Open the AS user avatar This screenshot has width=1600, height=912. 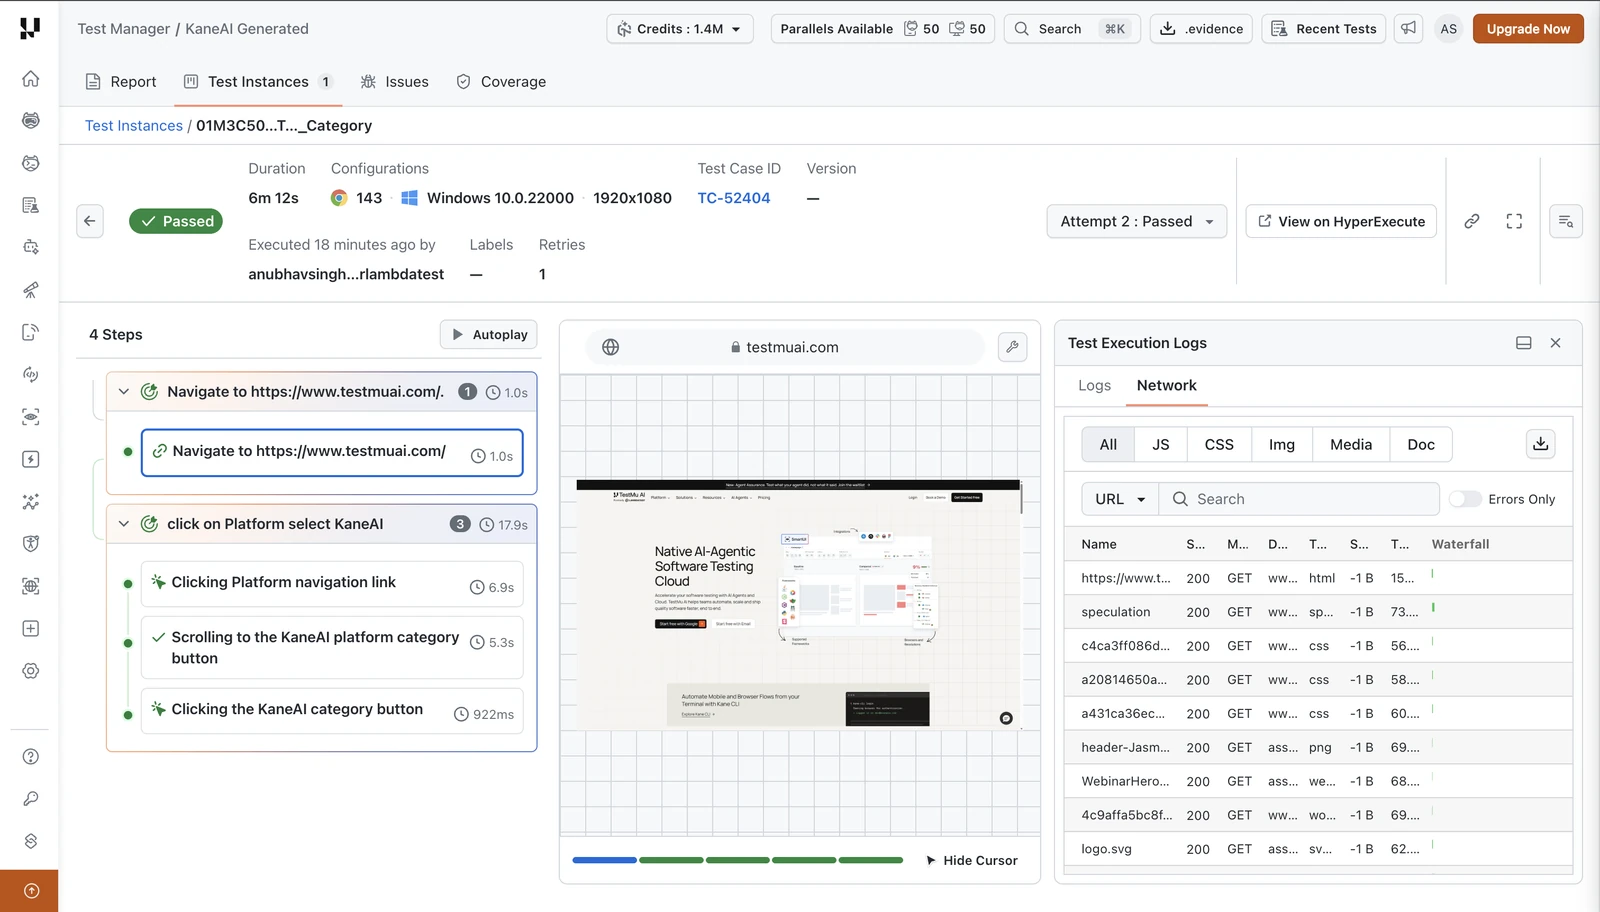(x=1448, y=29)
